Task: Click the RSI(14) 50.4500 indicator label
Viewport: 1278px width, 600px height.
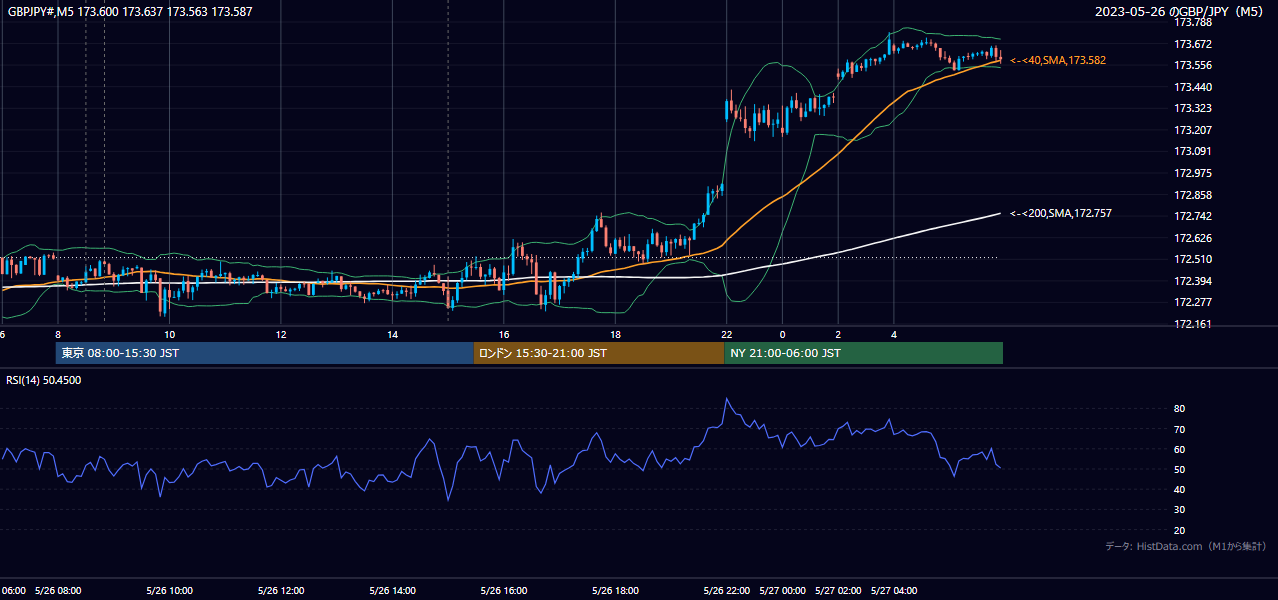Action: tap(44, 380)
